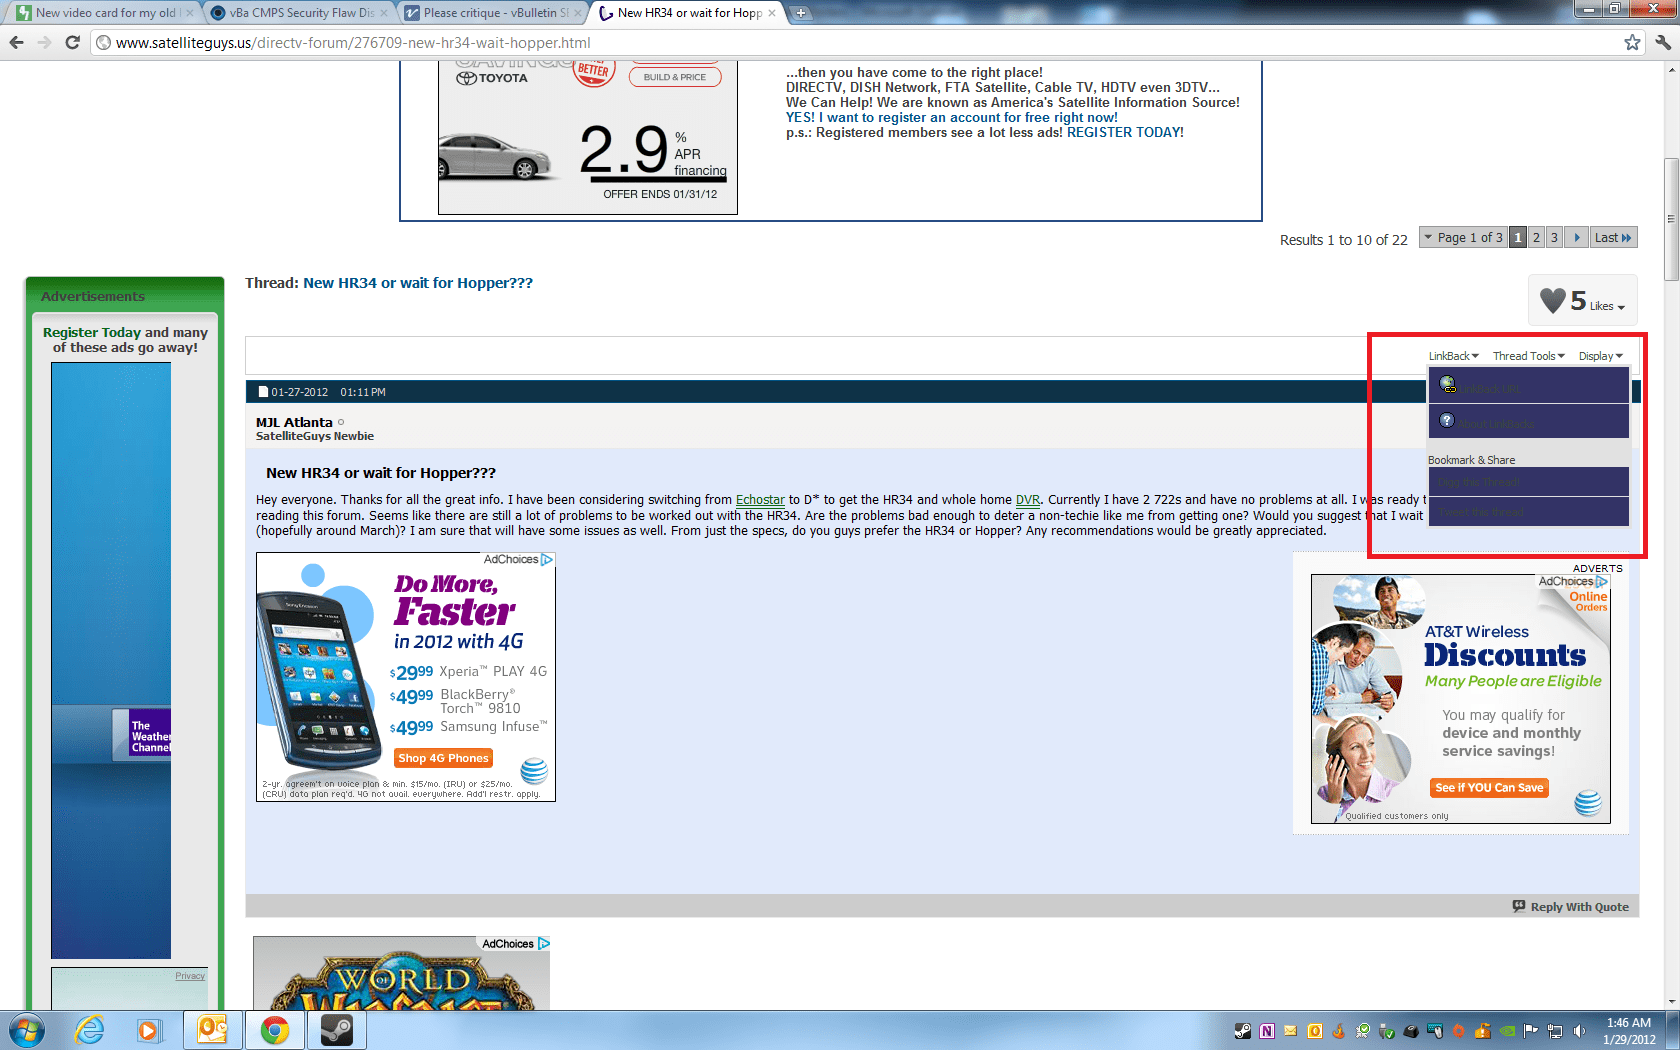
Task: Open the Chrome wrench settings menu
Action: click(x=1662, y=42)
